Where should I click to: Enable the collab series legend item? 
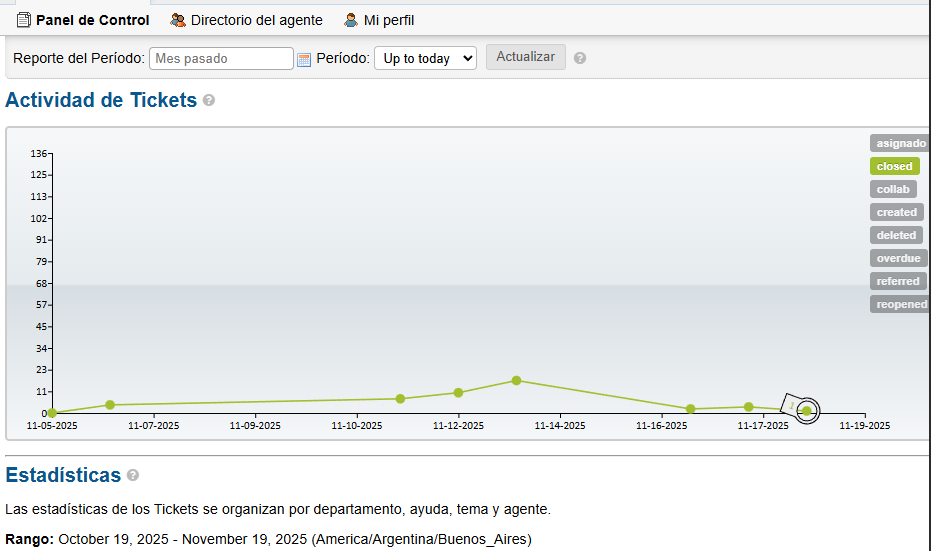[x=893, y=189]
